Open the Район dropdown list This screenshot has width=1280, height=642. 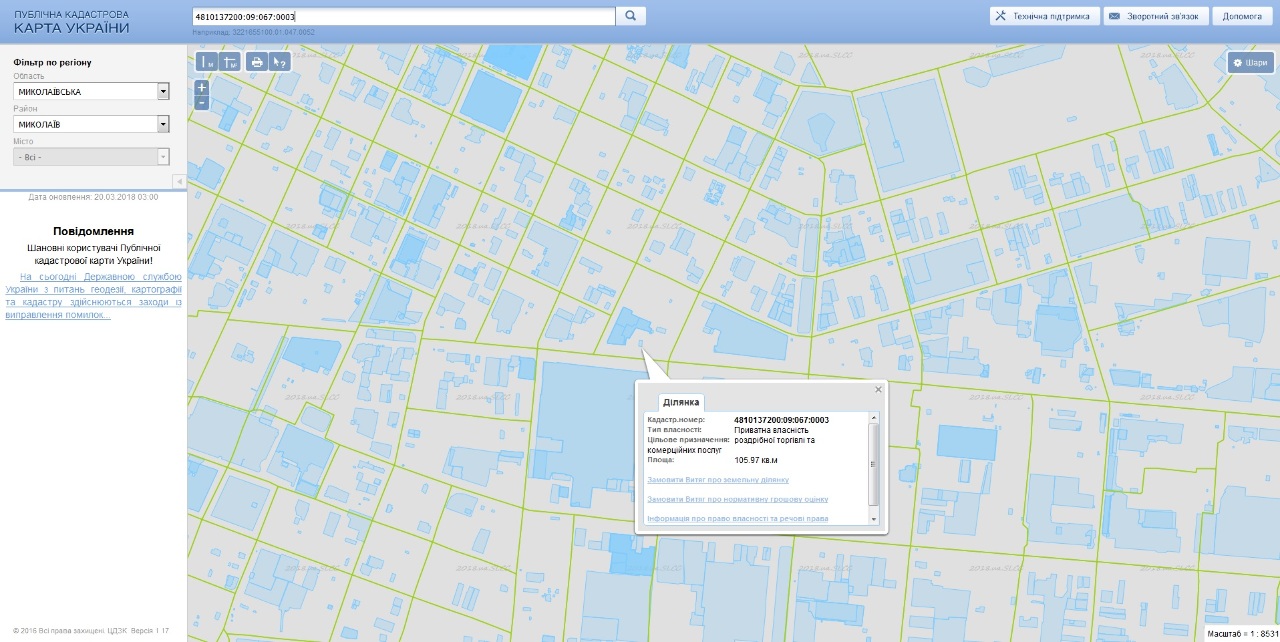pos(163,124)
